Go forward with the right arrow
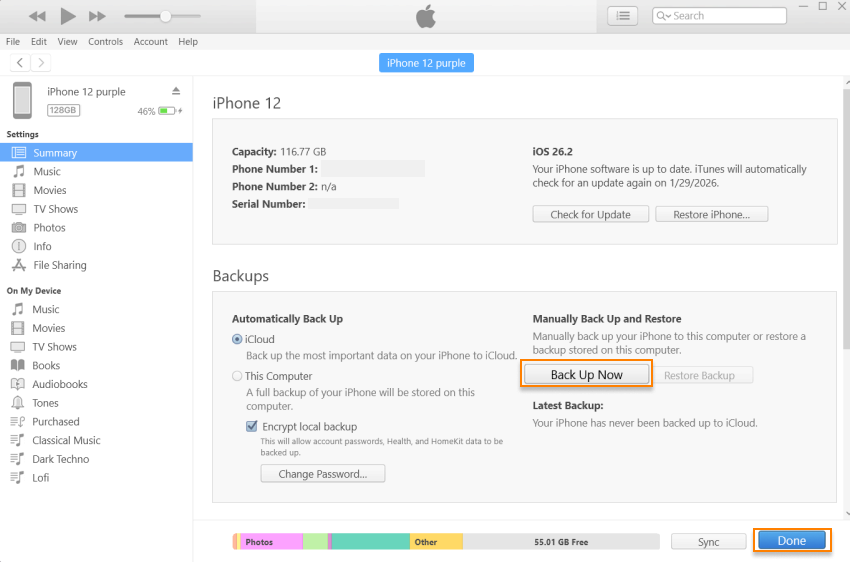The width and height of the screenshot is (850, 562). pyautogui.click(x=41, y=63)
